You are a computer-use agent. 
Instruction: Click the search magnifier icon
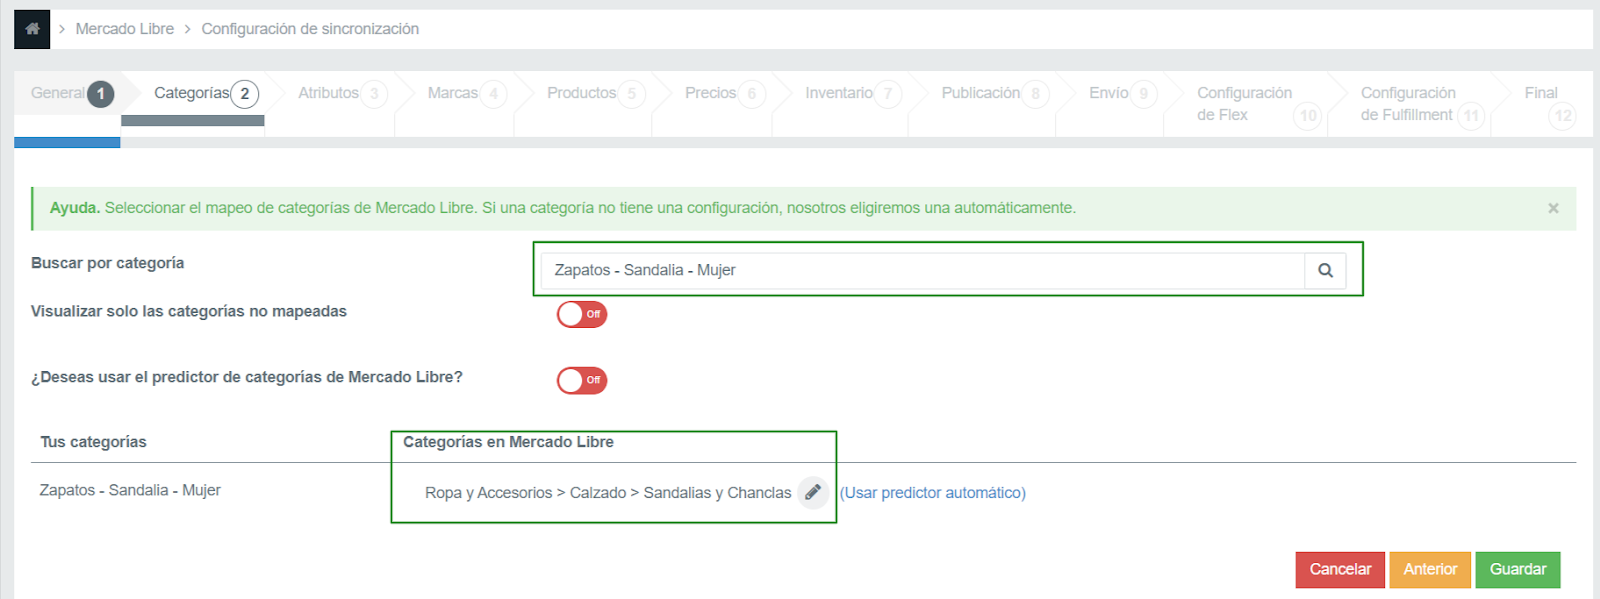pyautogui.click(x=1325, y=270)
